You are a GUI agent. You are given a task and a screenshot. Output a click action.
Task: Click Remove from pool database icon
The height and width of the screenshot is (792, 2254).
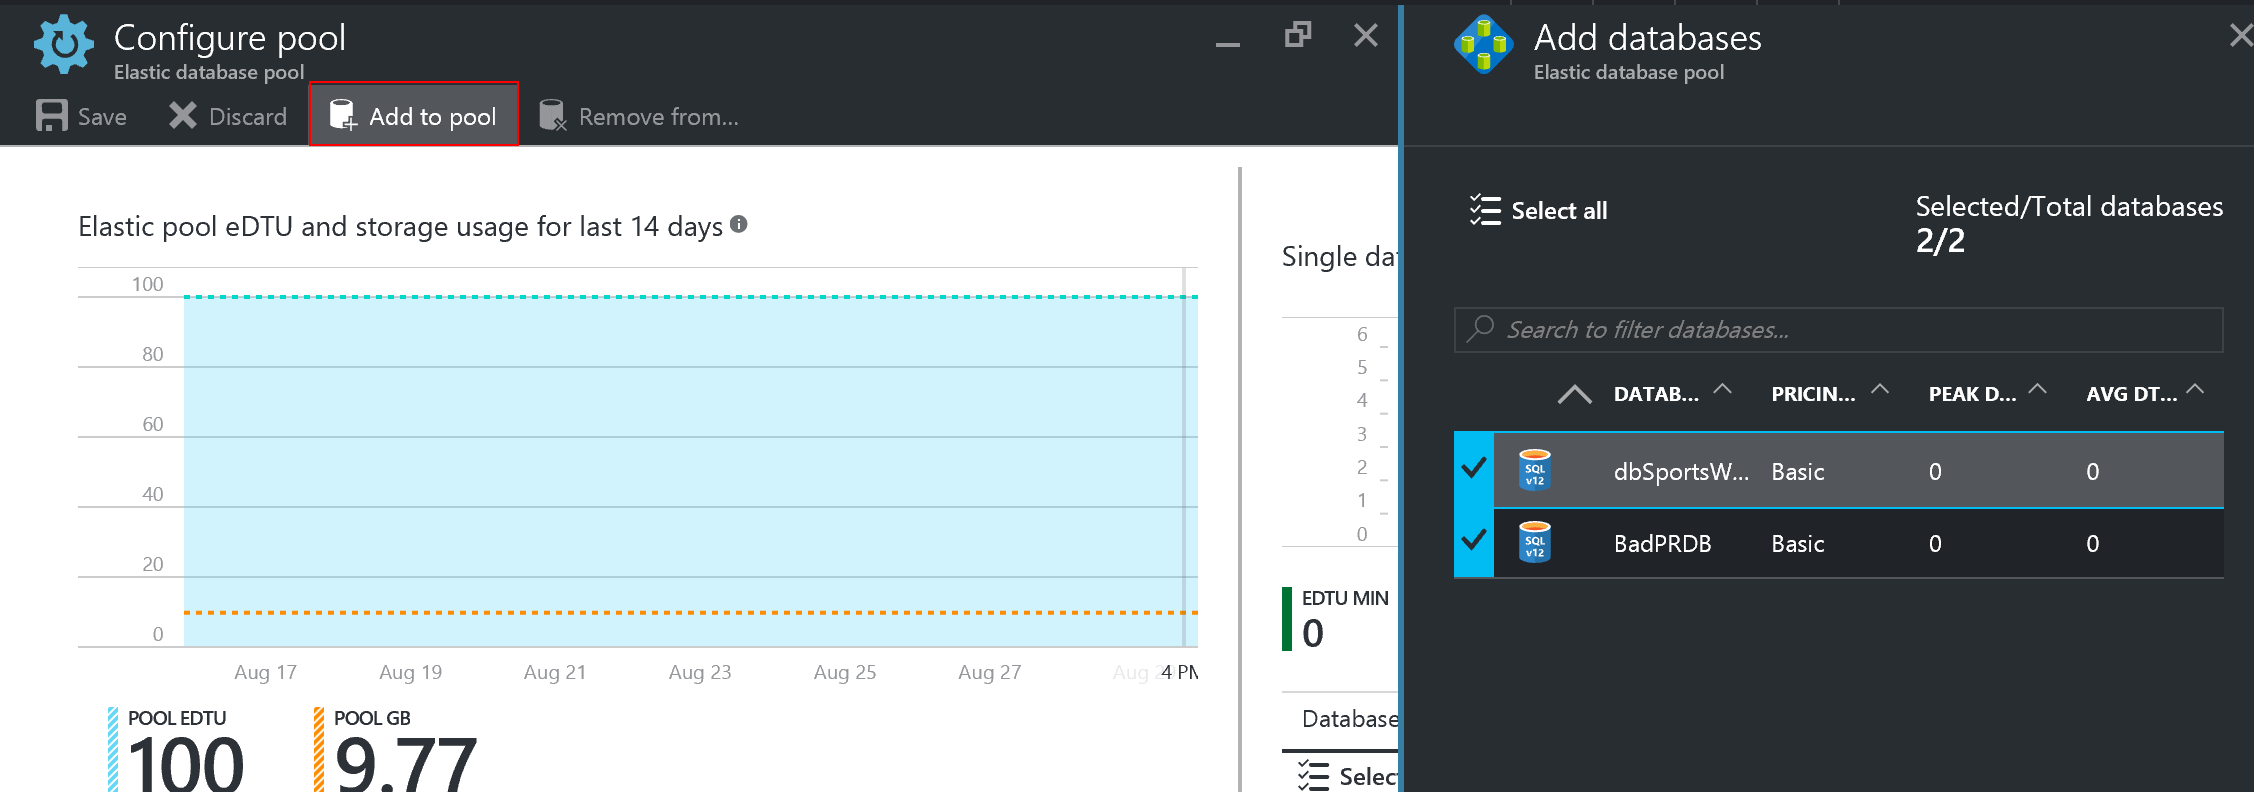(x=552, y=116)
